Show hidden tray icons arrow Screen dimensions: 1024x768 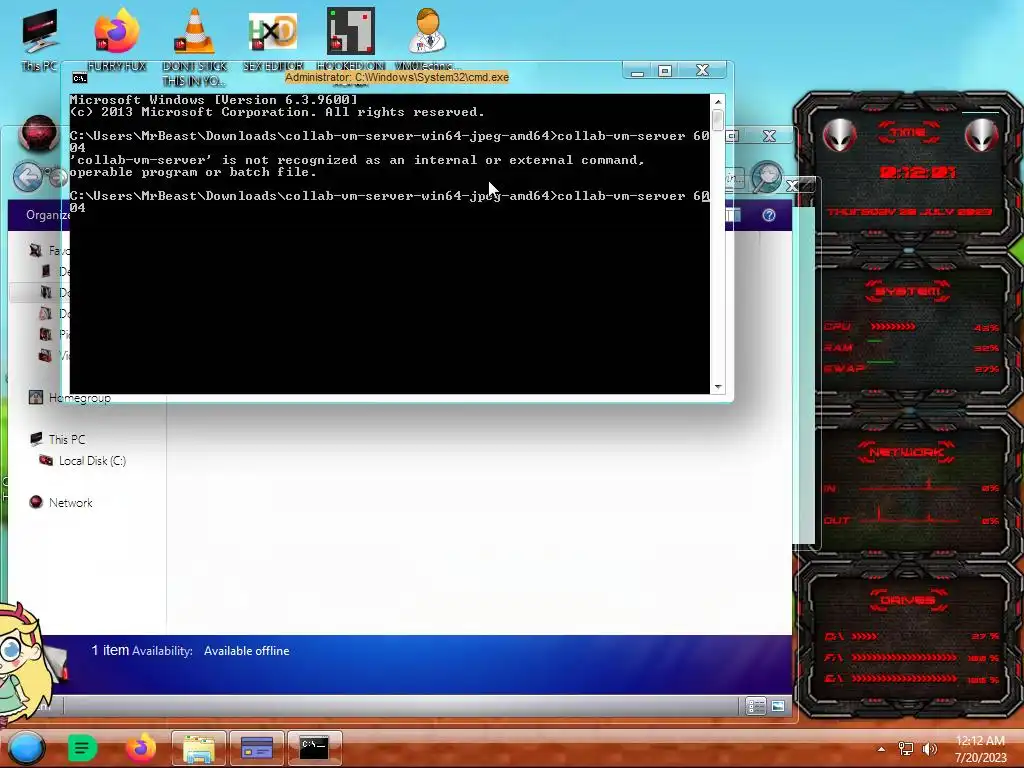tap(881, 749)
